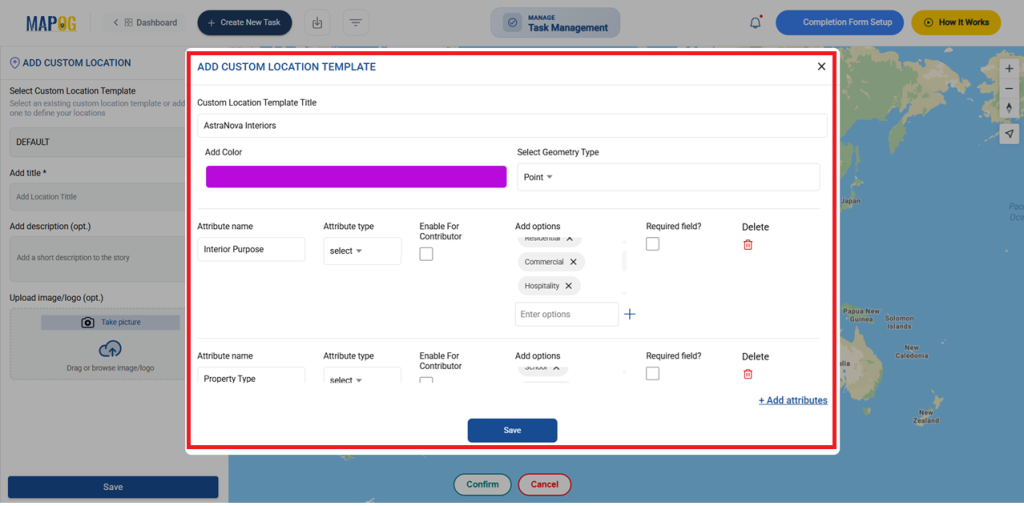Click How It Works button
This screenshot has width=1024, height=506.
956,22
